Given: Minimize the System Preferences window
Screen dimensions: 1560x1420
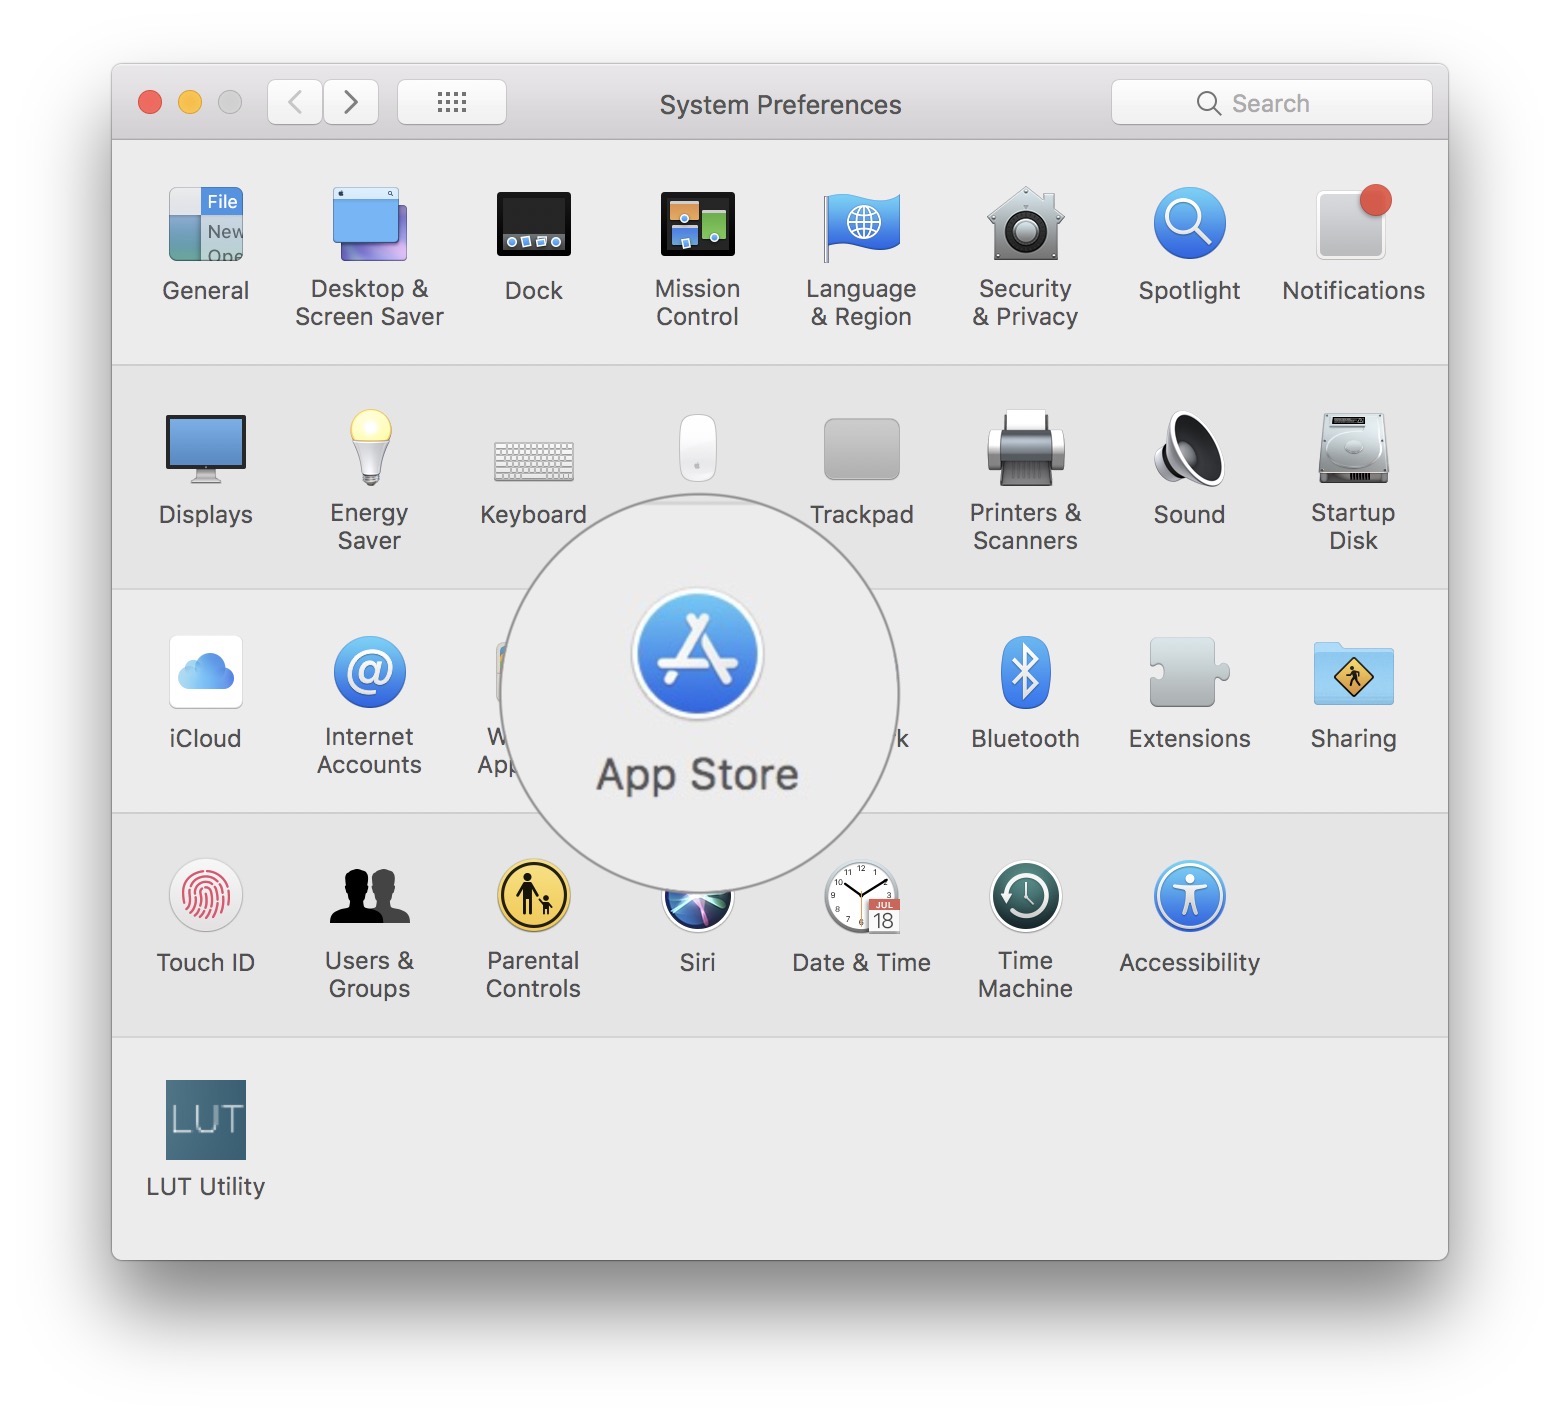Looking at the screenshot, I should click(190, 102).
